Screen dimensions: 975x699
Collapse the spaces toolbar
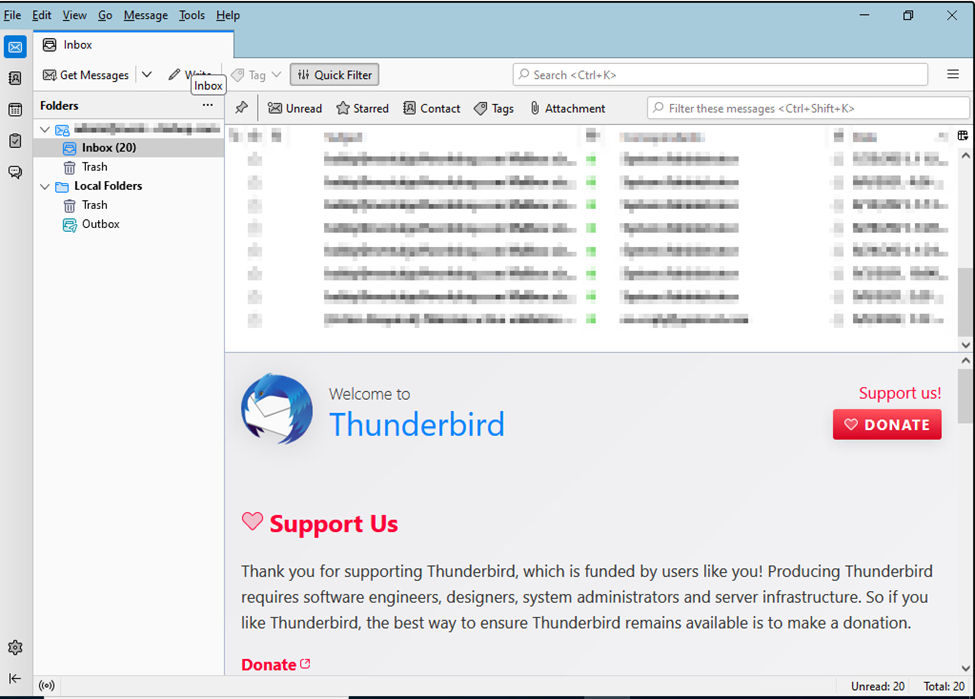pyautogui.click(x=16, y=678)
